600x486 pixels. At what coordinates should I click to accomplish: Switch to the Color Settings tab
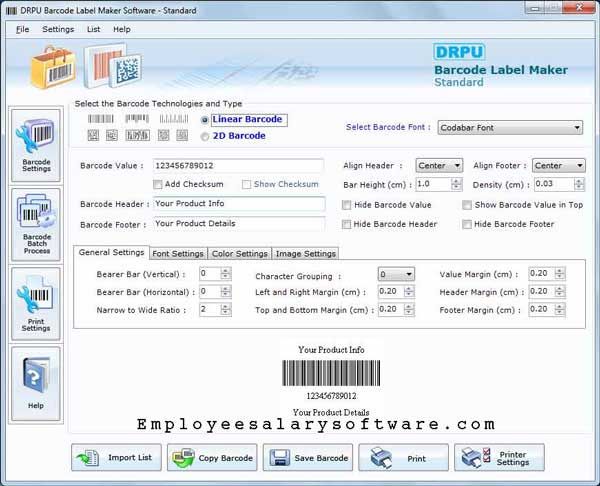pos(240,254)
